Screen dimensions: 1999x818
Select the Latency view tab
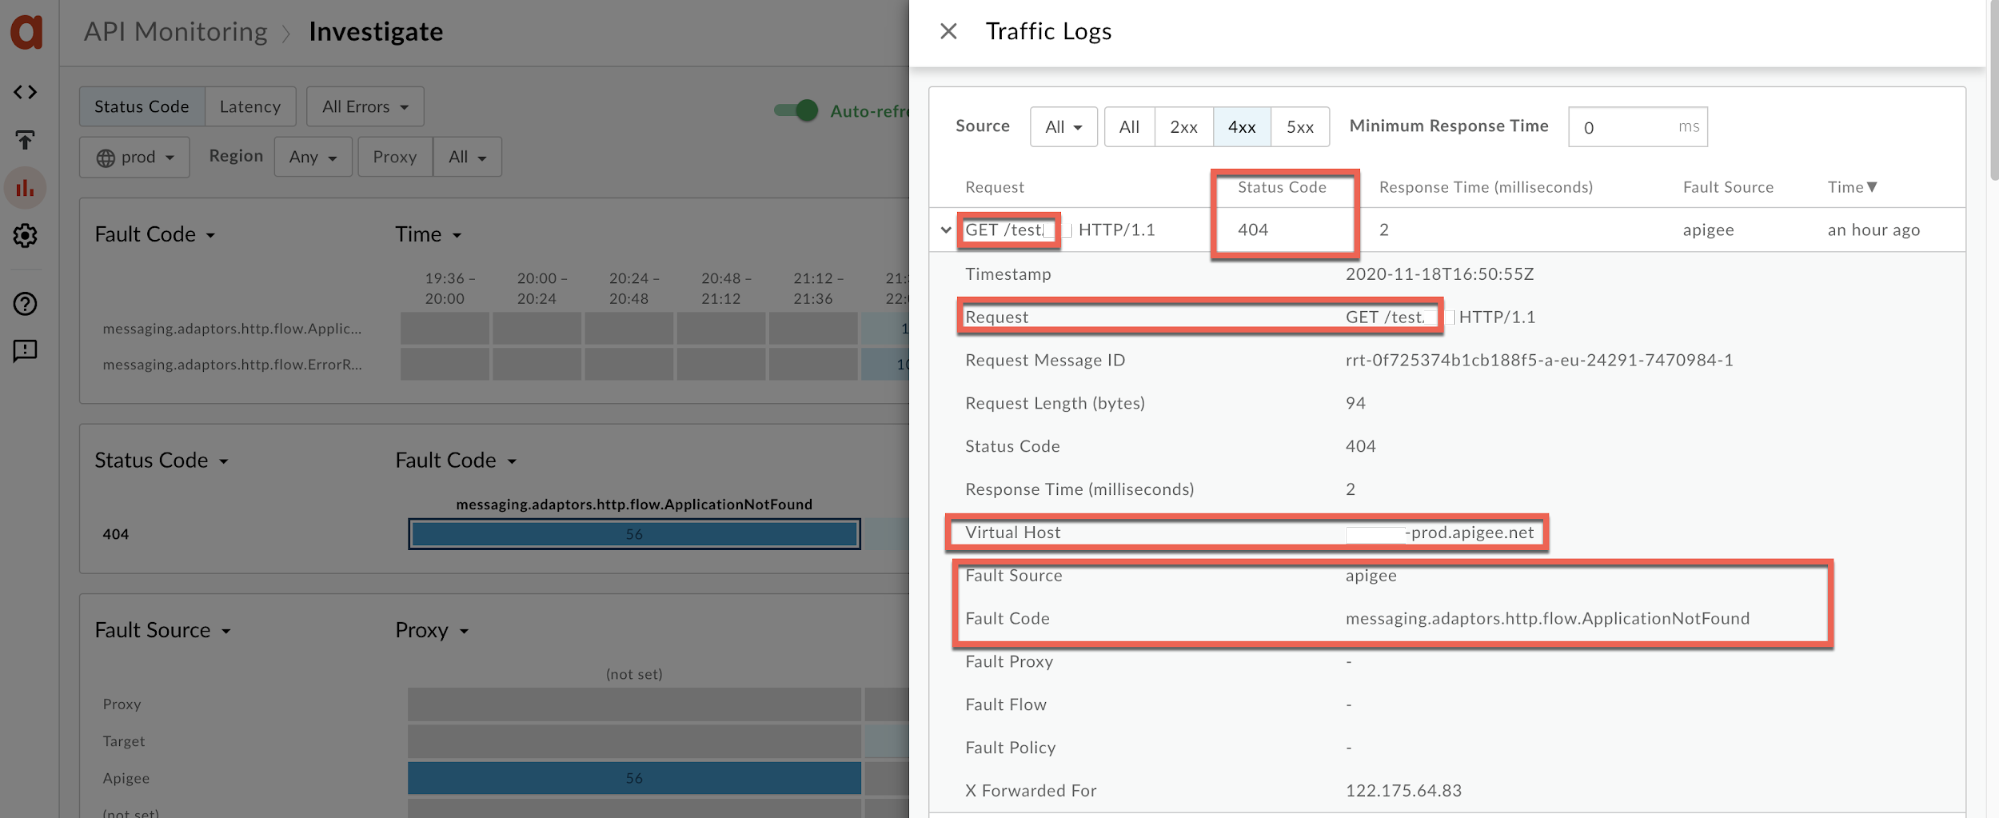pyautogui.click(x=250, y=107)
